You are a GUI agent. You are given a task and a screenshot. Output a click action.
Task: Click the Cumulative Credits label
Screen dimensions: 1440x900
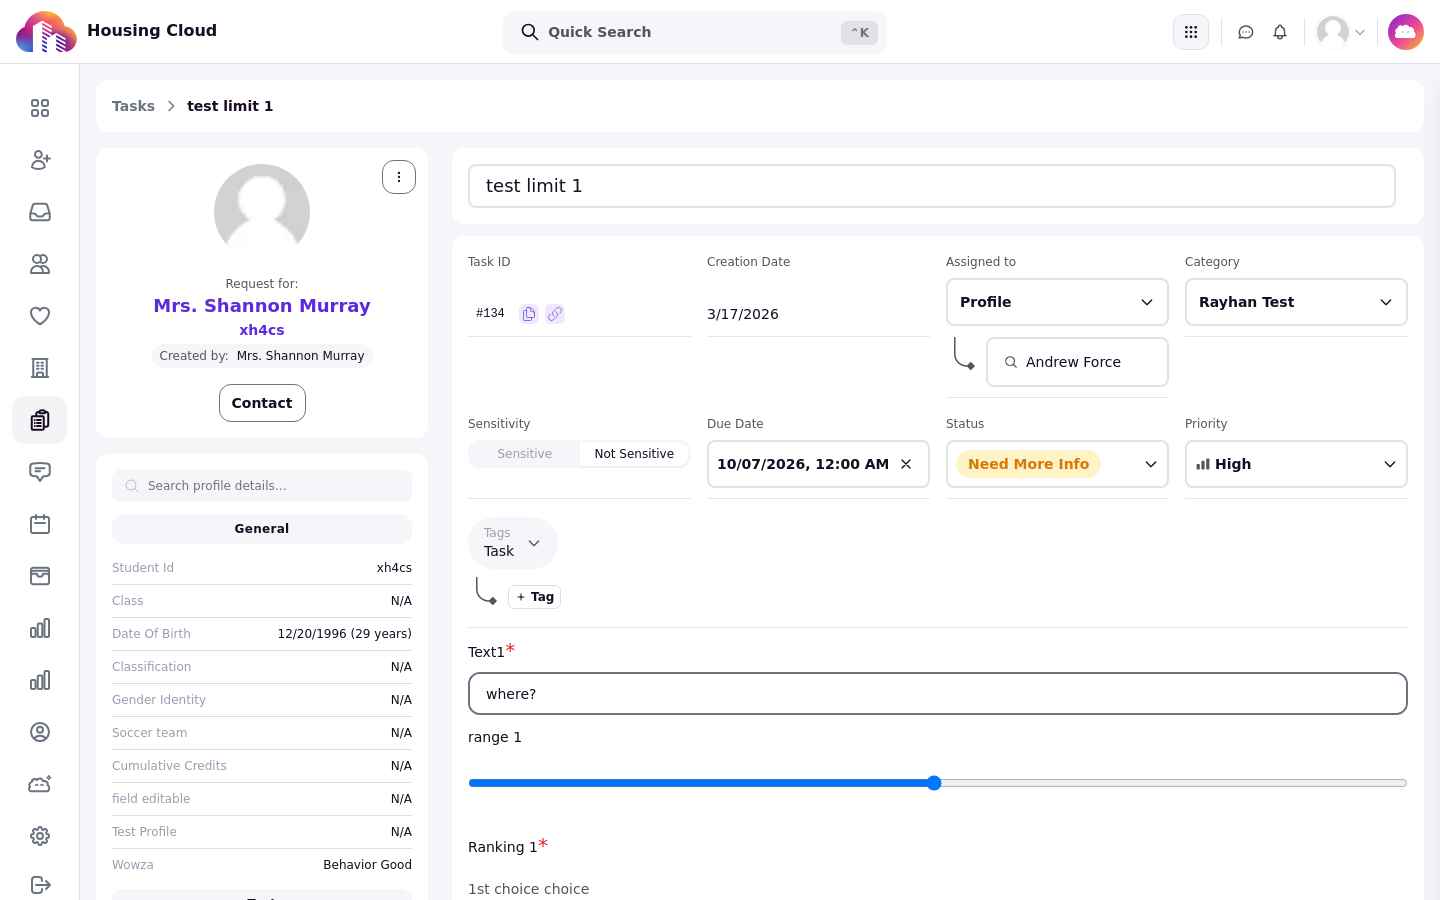[x=169, y=766]
